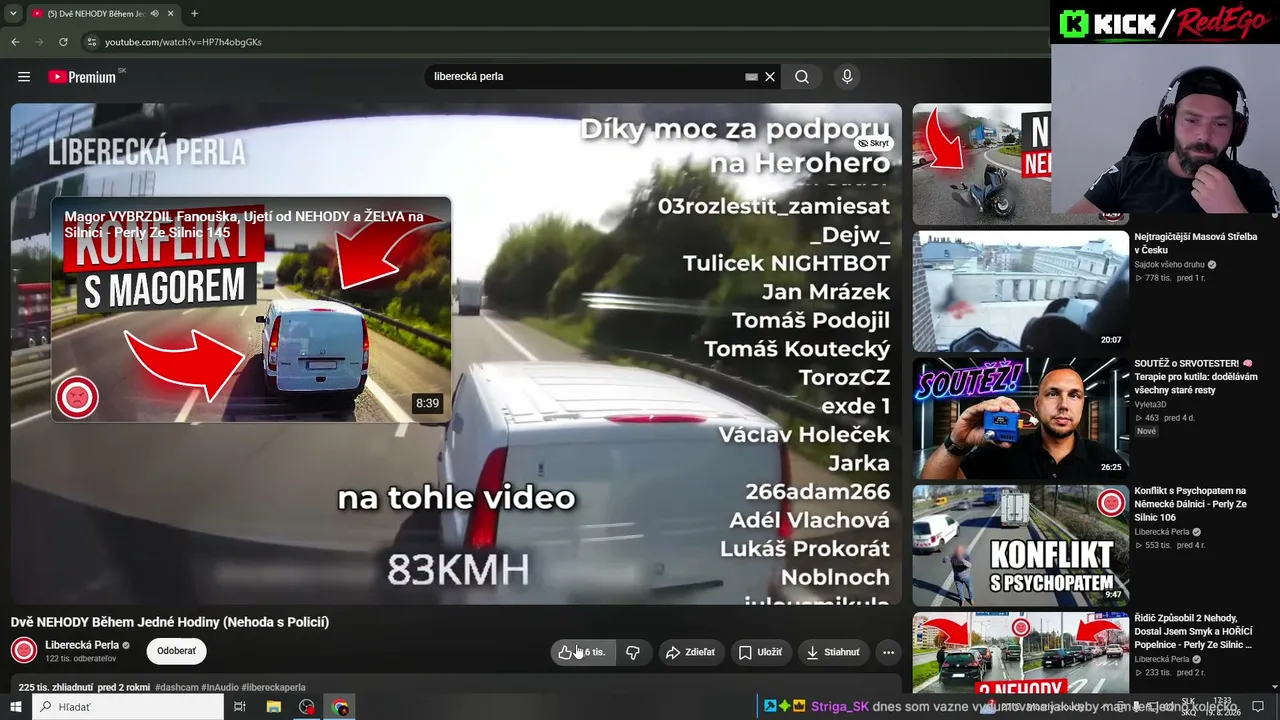The width and height of the screenshot is (1280, 720).
Task: Open 'Konflikt s Psychopatem' video thumbnail
Action: click(x=1020, y=545)
